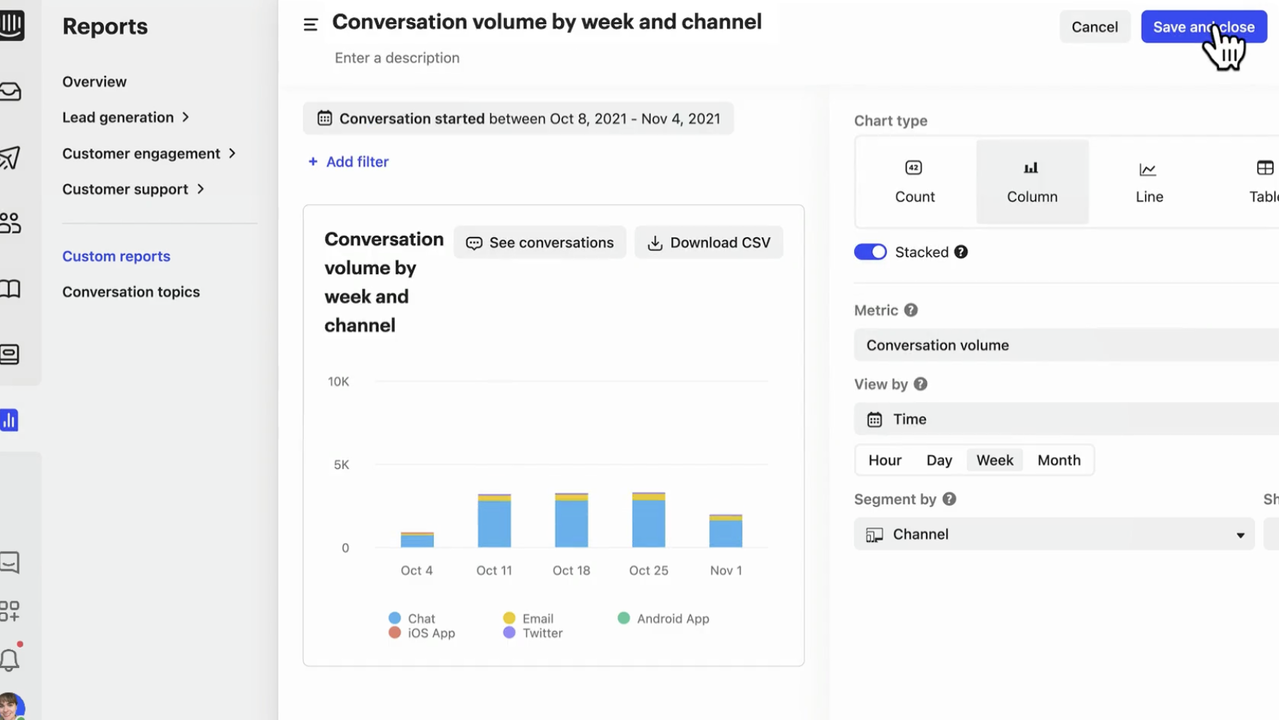Viewport: 1279px width, 720px height.
Task: Click the Metric help question mark icon
Action: coord(910,310)
